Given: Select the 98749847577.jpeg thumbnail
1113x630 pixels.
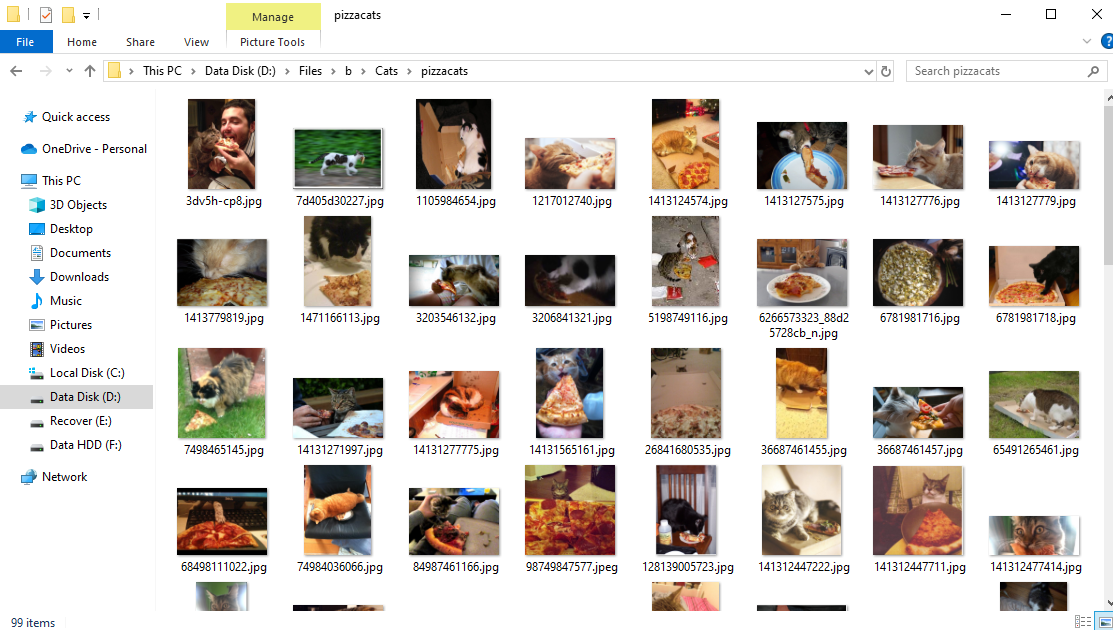Looking at the screenshot, I should (570, 510).
